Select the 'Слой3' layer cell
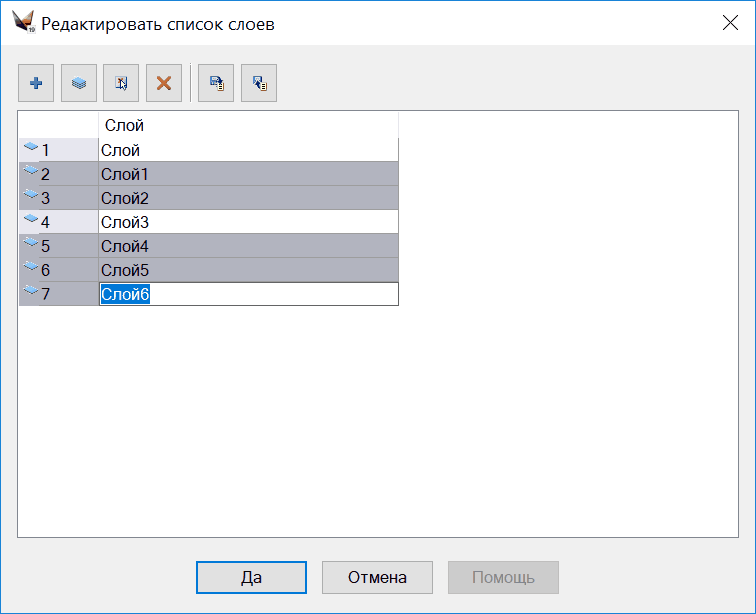The width and height of the screenshot is (756, 614). point(248,222)
